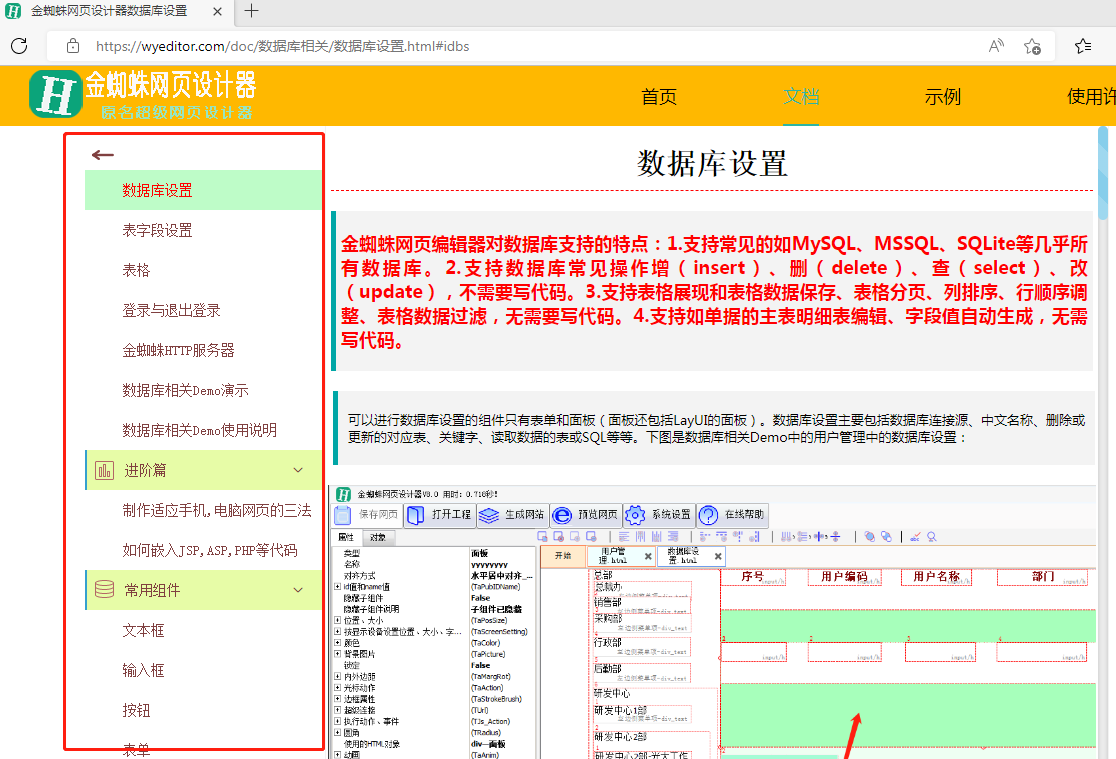The height and width of the screenshot is (759, 1116).
Task: Collapse the 进阶篇 section chevron
Action: pos(298,470)
